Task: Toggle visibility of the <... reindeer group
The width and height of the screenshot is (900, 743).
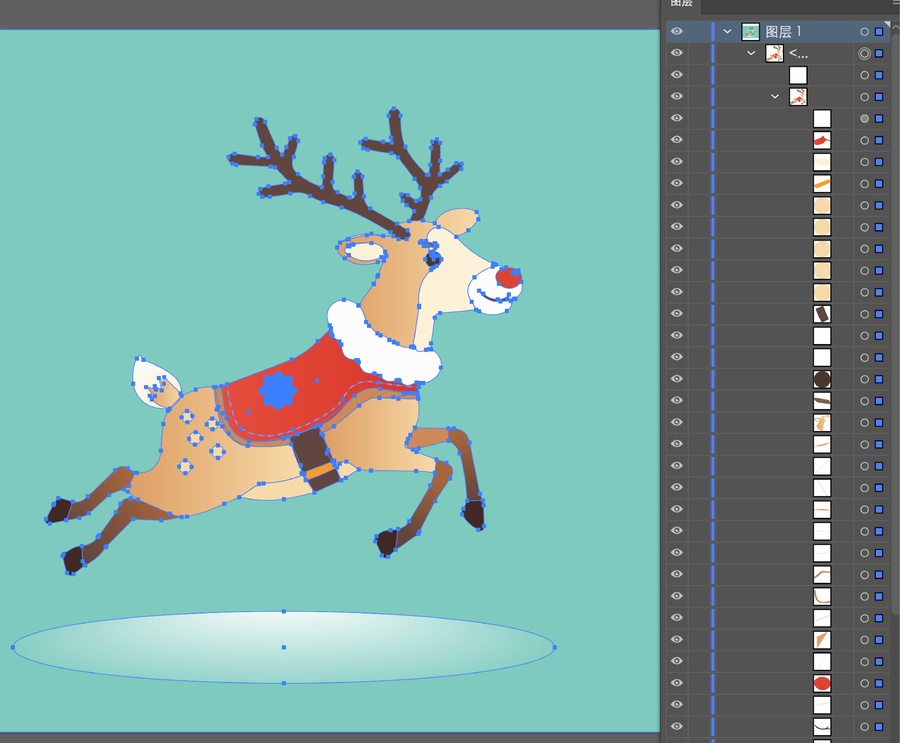Action: click(677, 53)
